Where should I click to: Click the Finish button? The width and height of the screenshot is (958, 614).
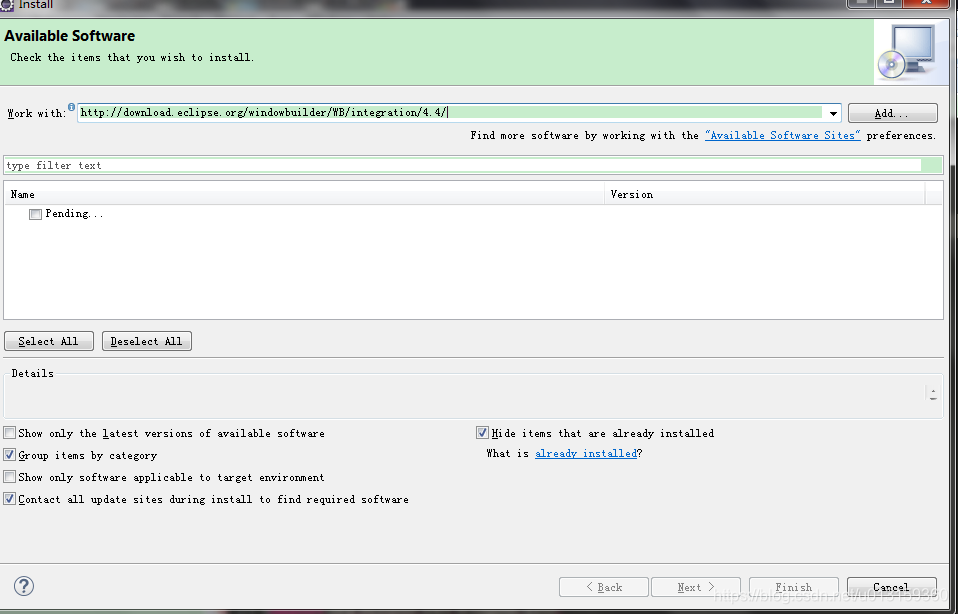point(794,587)
